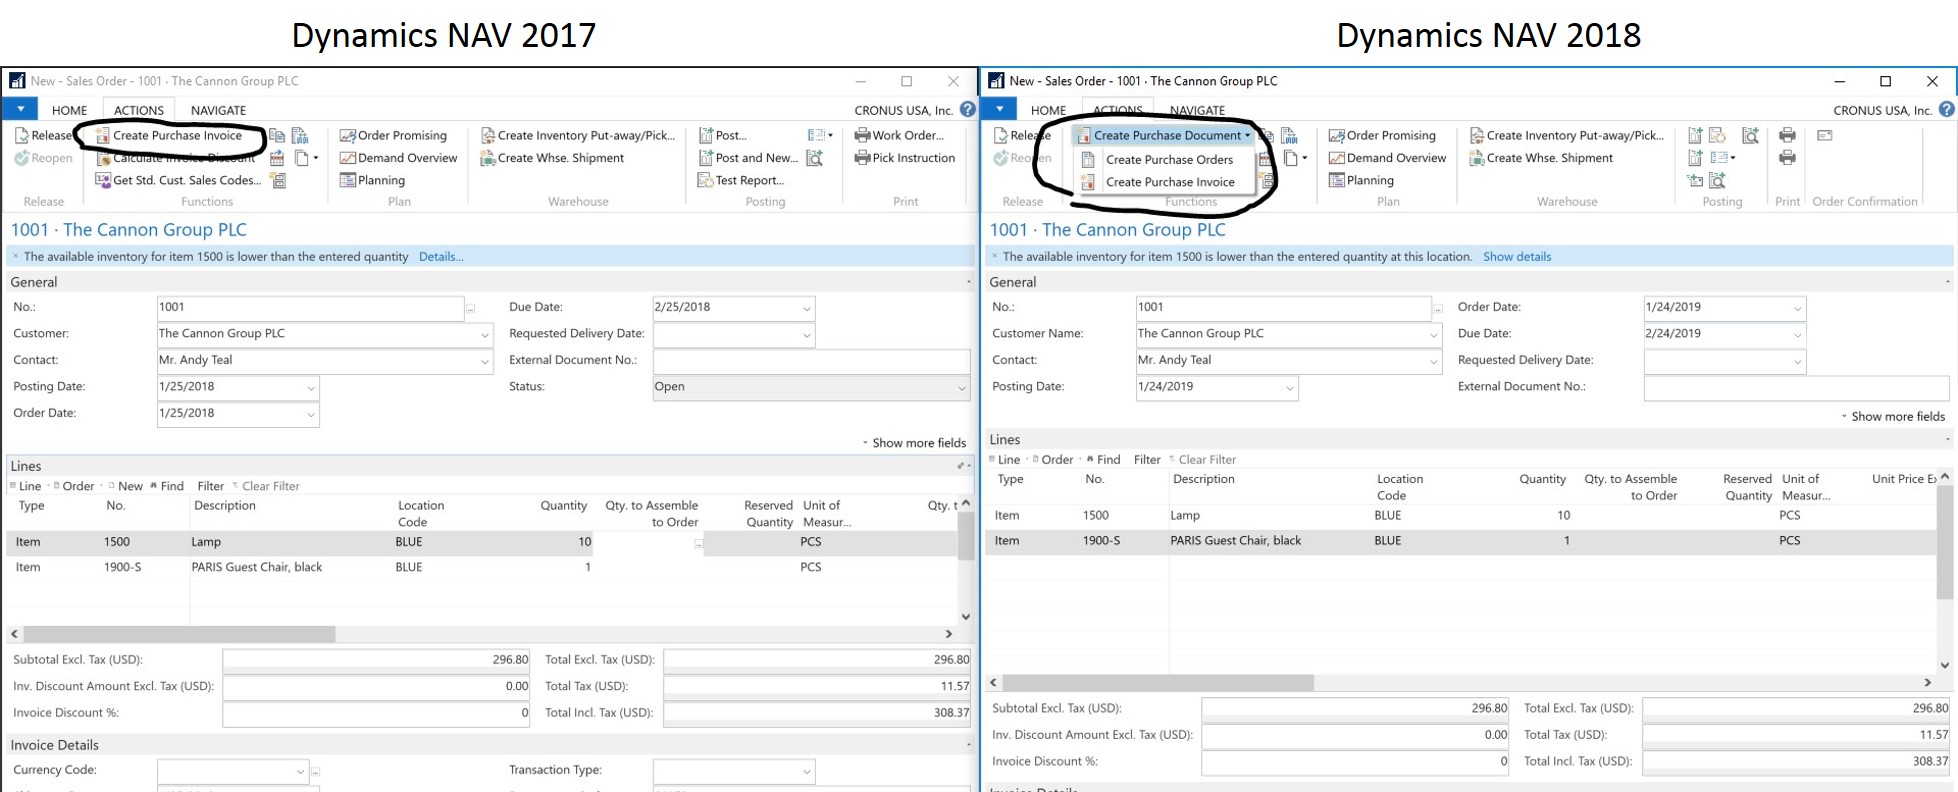The height and width of the screenshot is (792, 1958).
Task: Click horizontal scrollbar in NAV 2018 Lines
Action: (x=1158, y=682)
